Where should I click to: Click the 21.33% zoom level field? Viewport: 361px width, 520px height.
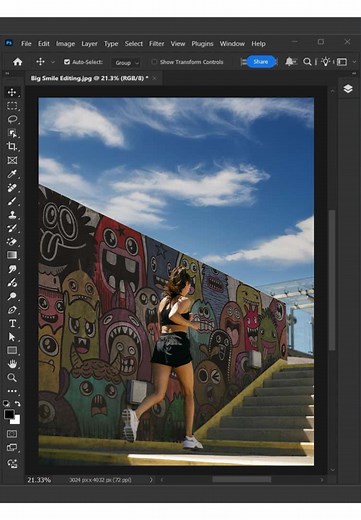39,480
